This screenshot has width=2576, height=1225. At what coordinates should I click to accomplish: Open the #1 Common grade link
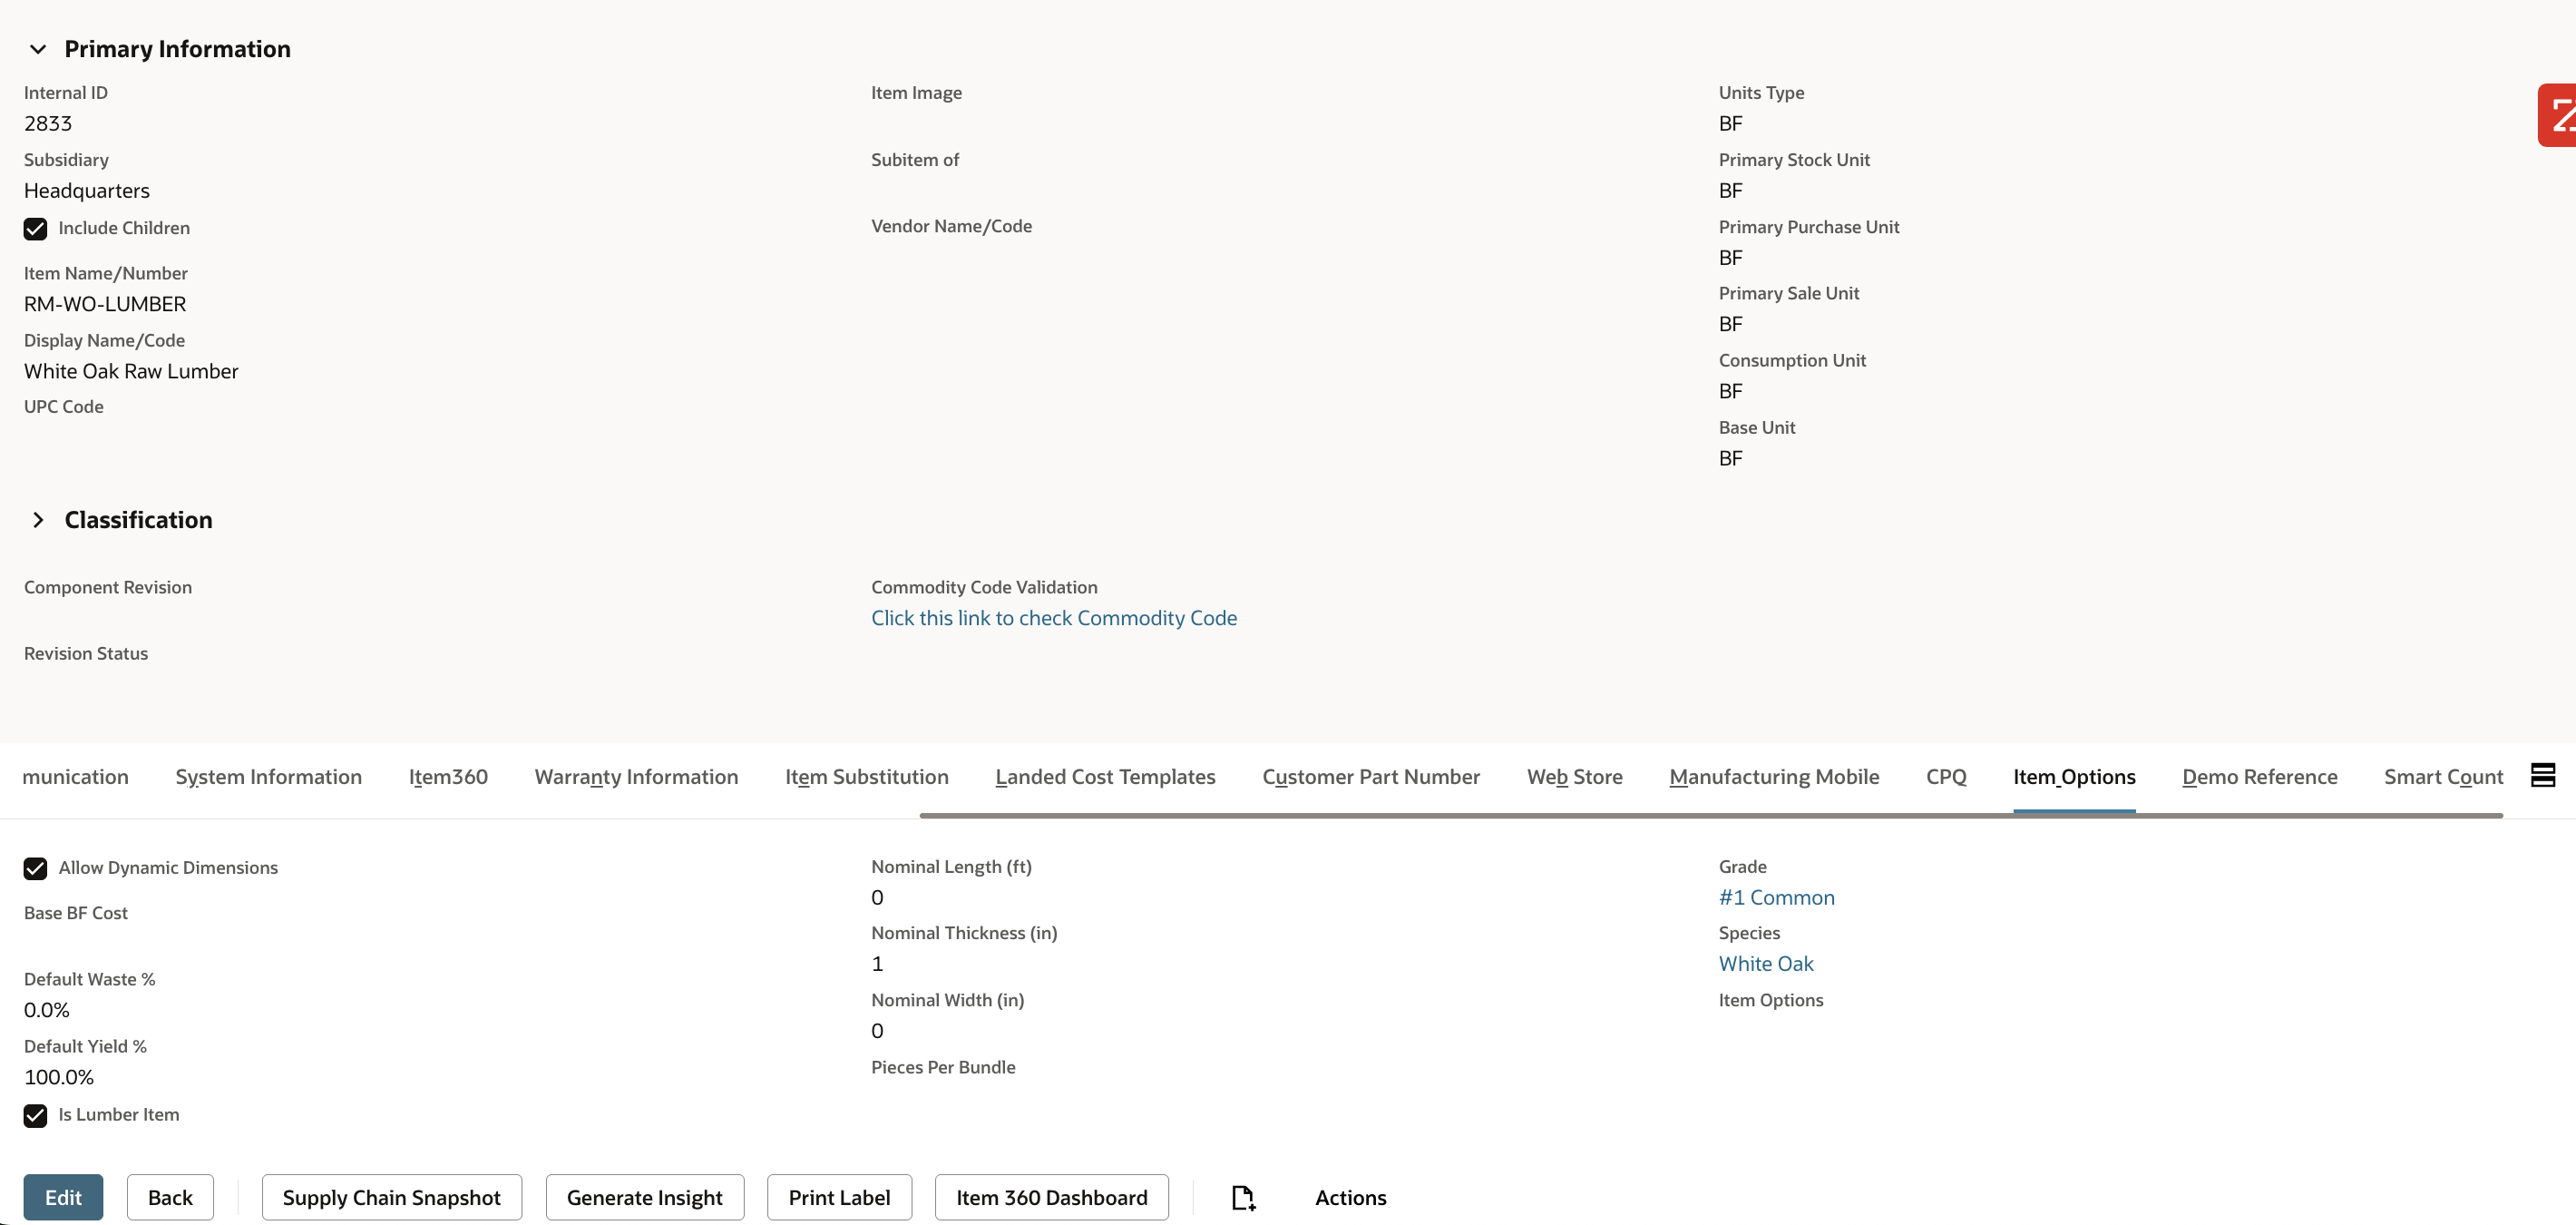1776,897
